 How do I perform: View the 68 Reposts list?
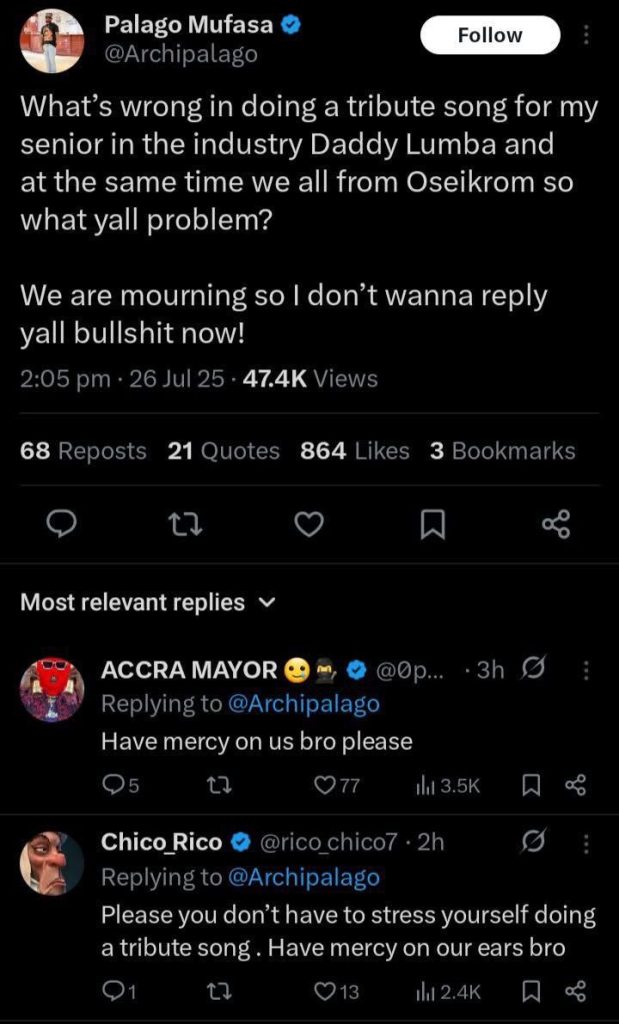83,451
